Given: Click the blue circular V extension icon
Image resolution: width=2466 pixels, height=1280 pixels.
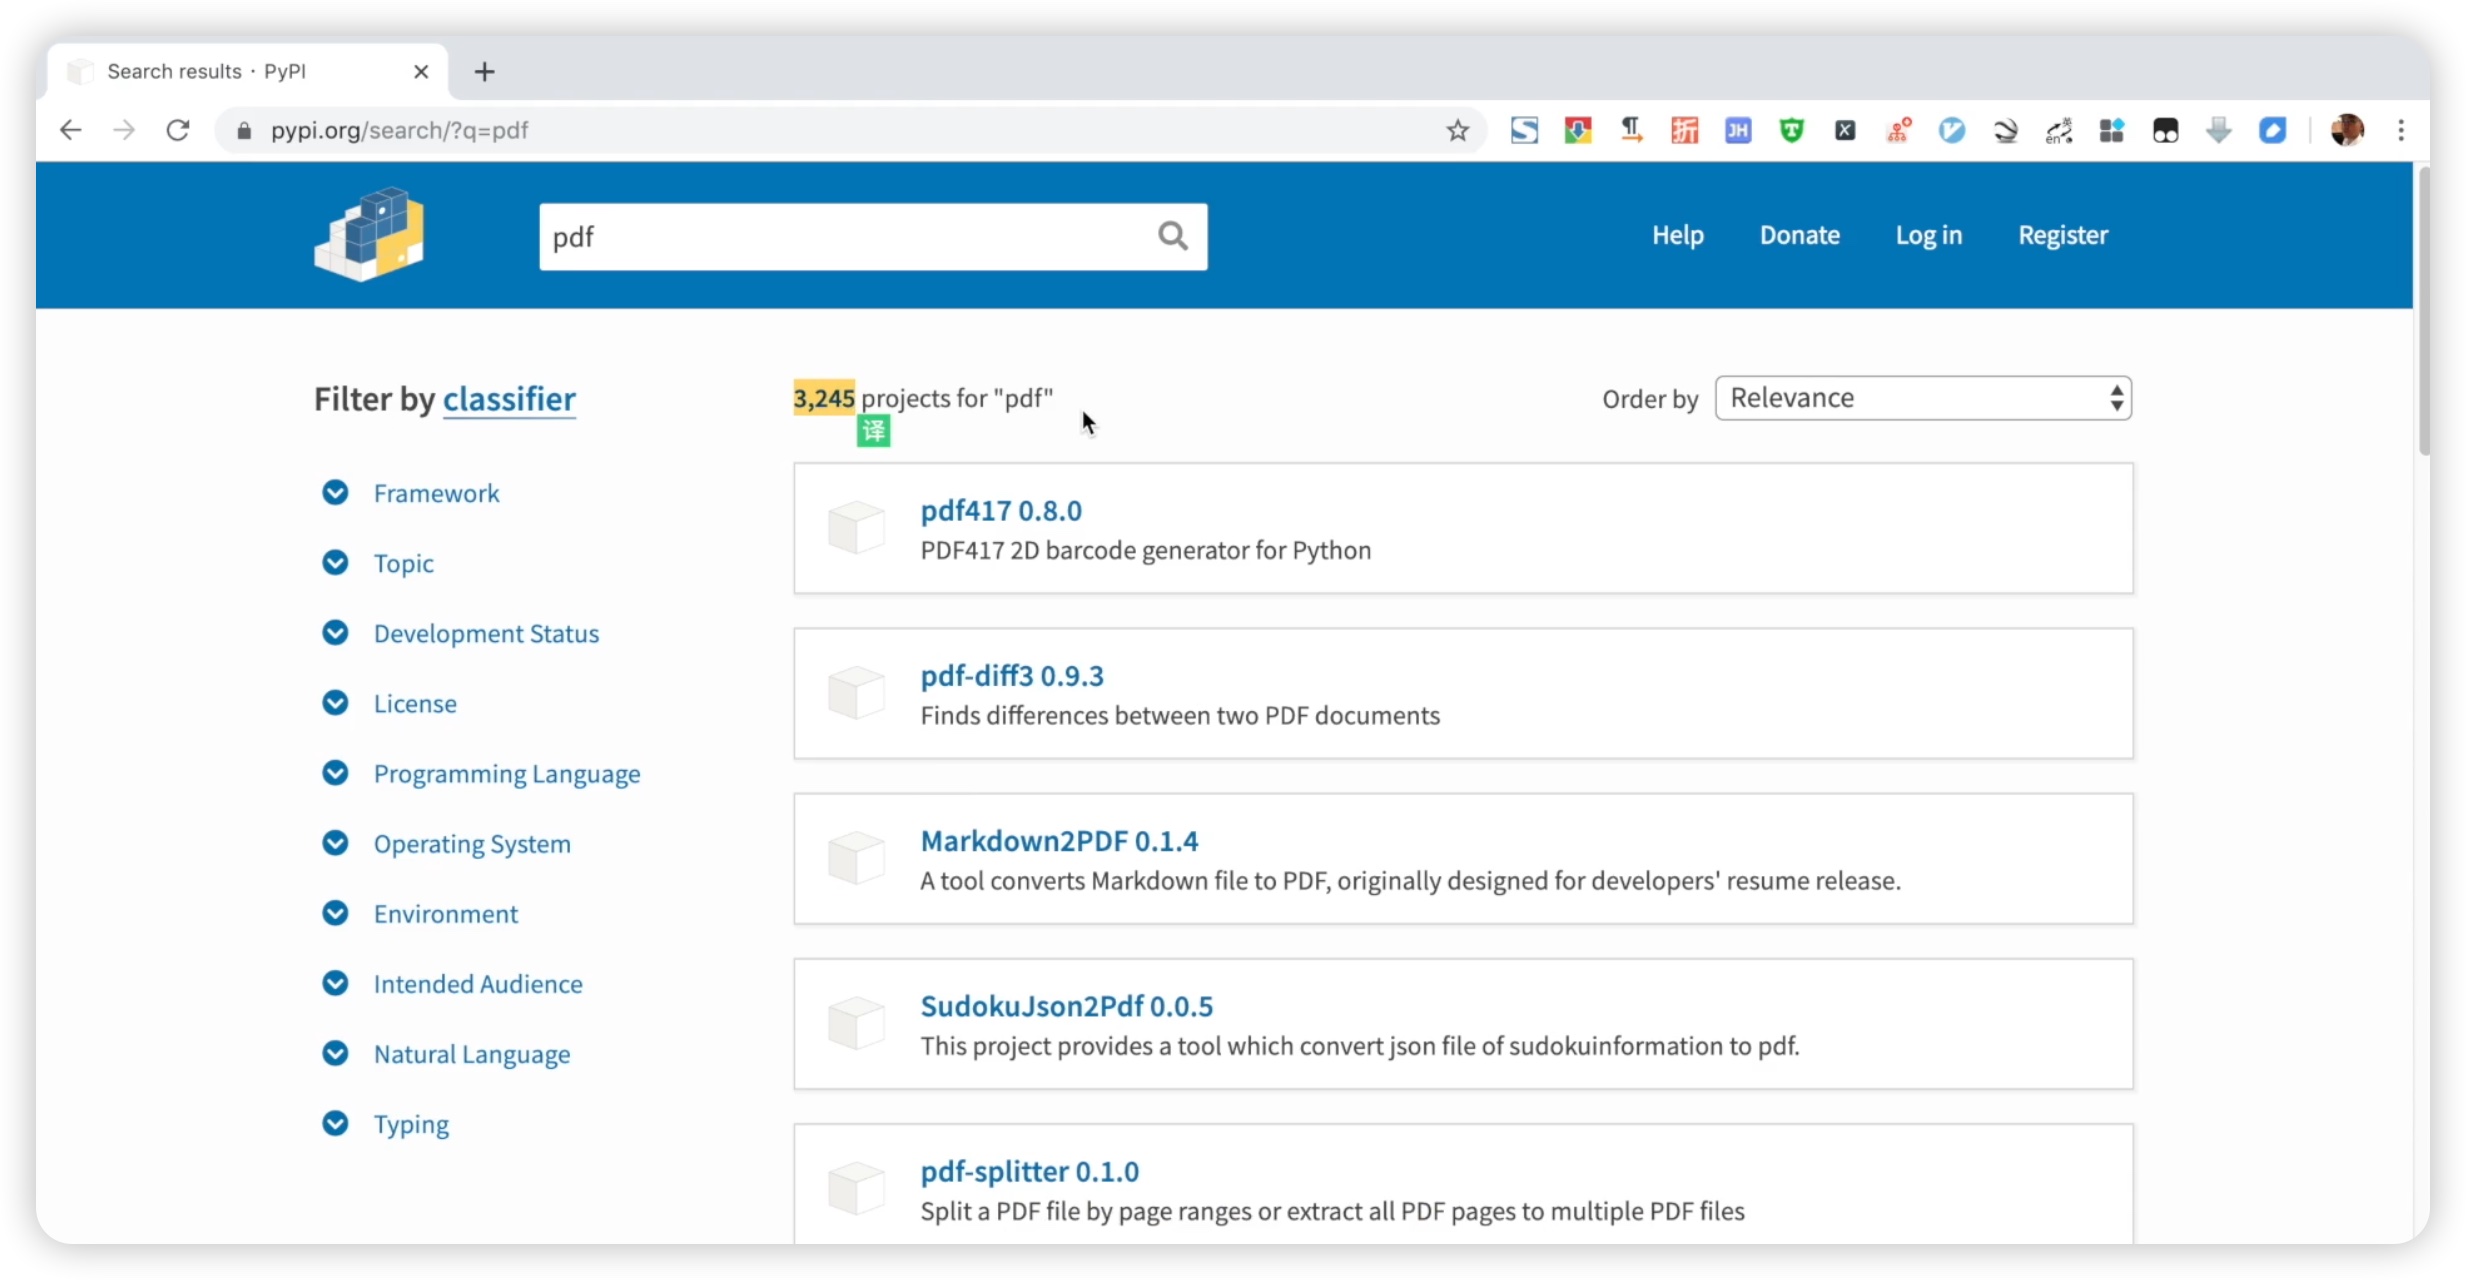Looking at the screenshot, I should click(x=1951, y=130).
